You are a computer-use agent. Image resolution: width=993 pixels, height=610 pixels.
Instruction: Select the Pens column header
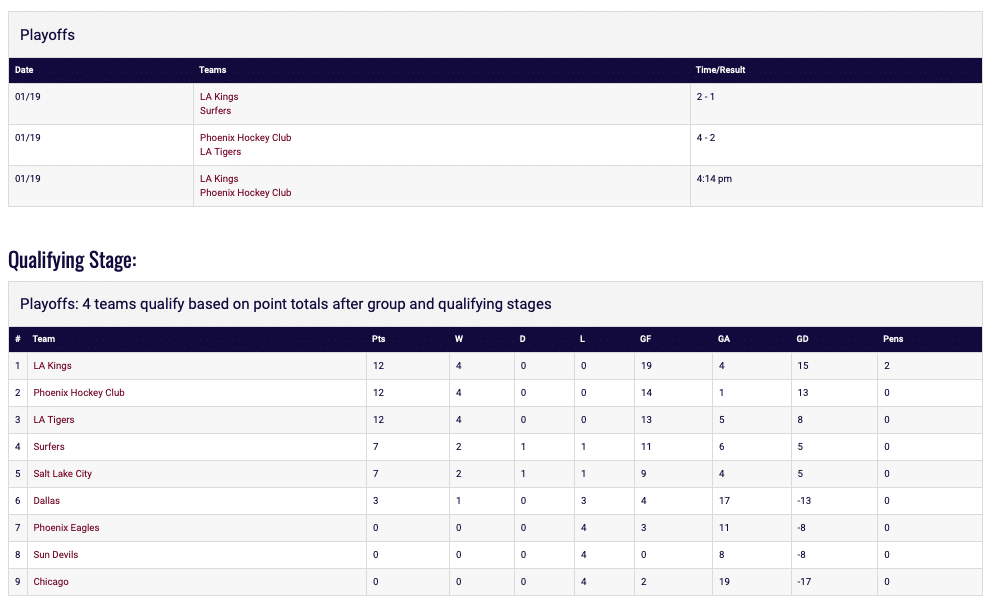[893, 339]
